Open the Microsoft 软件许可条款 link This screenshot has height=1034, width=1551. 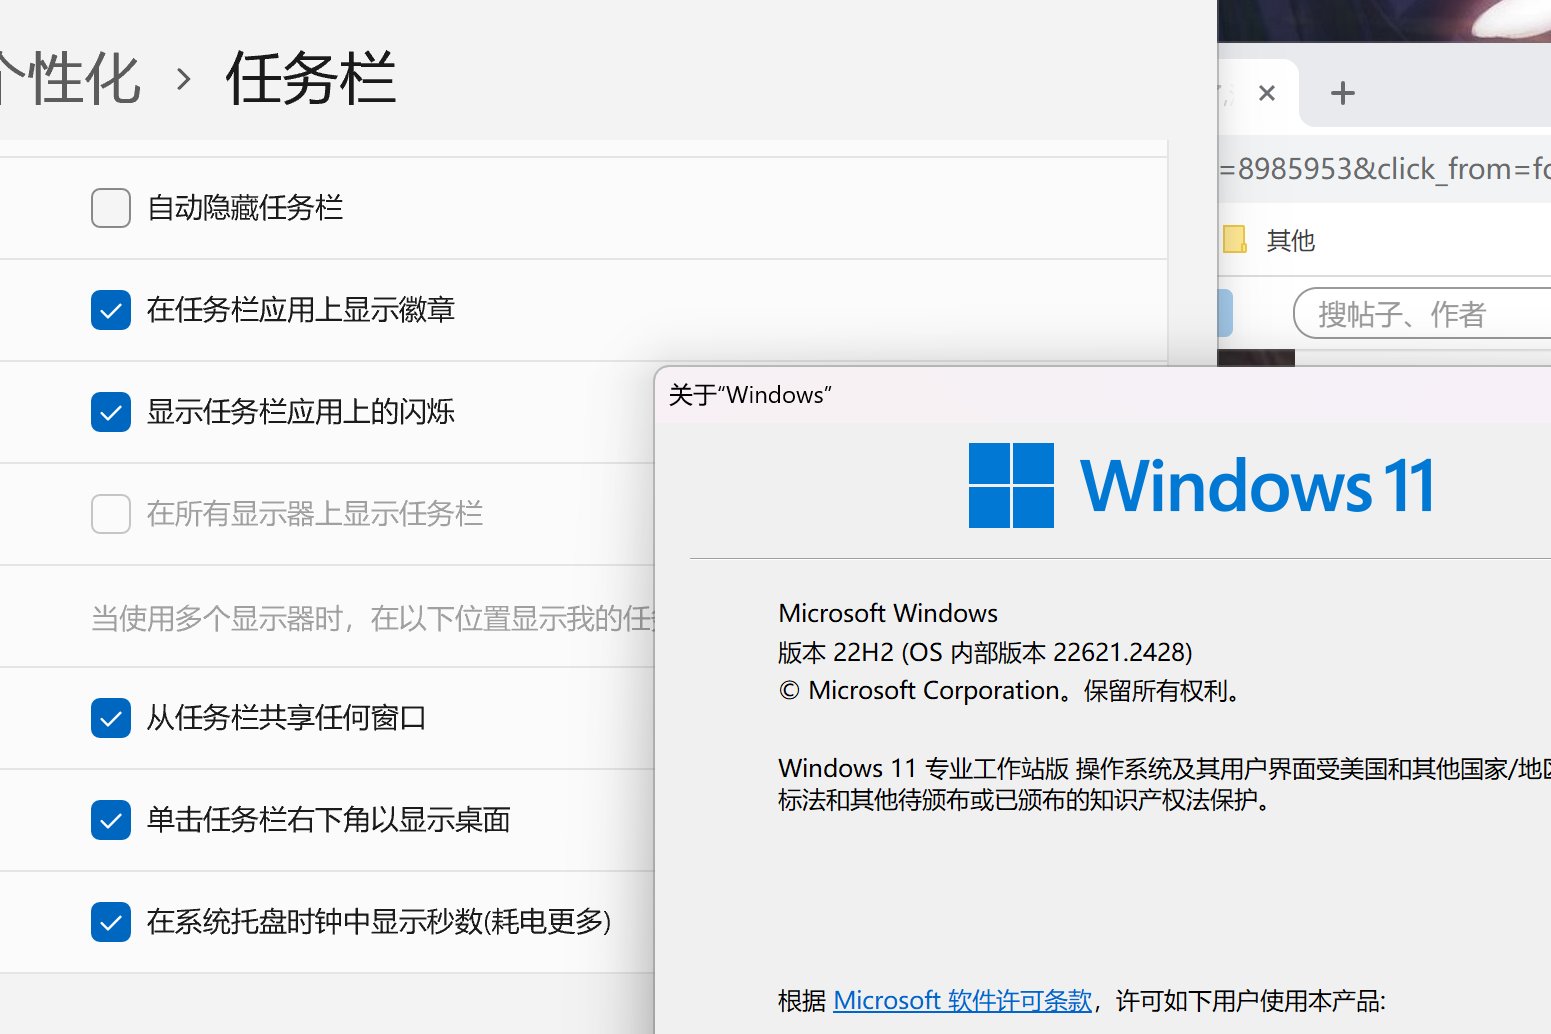click(x=962, y=1000)
